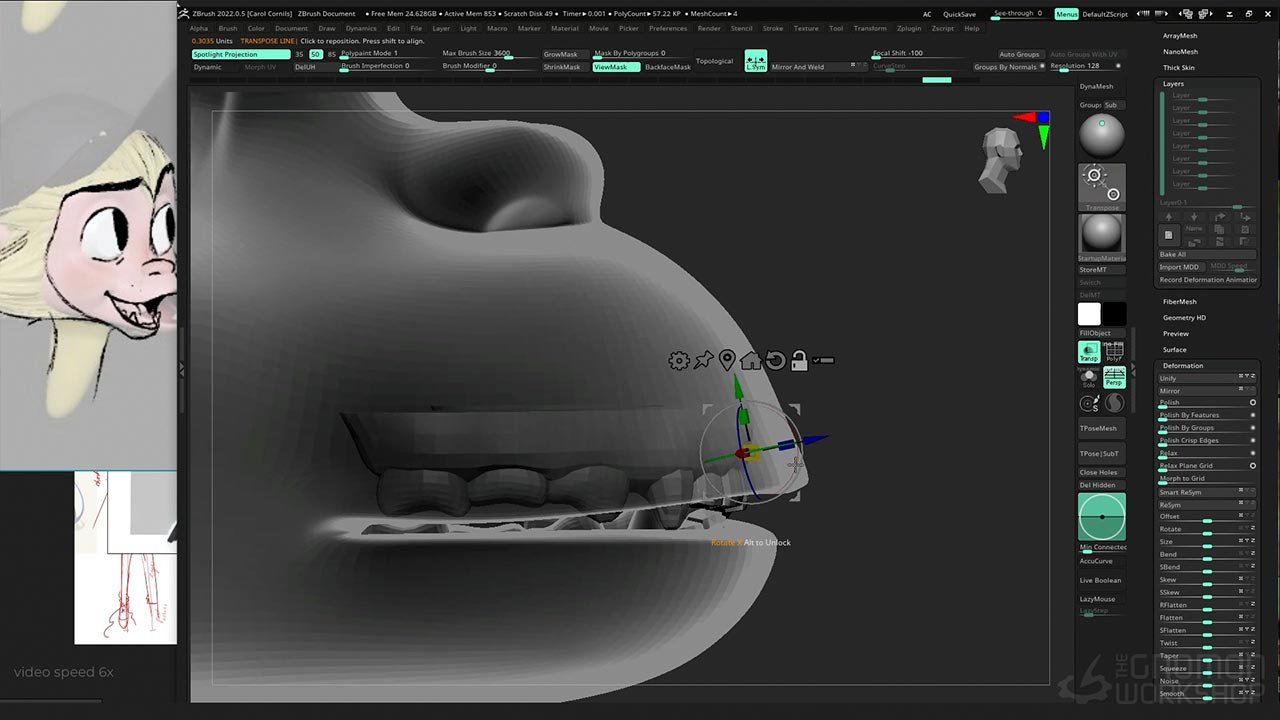1280x720 pixels.
Task: Click the gizmo go-to-mesh-center home icon
Action: coord(751,360)
